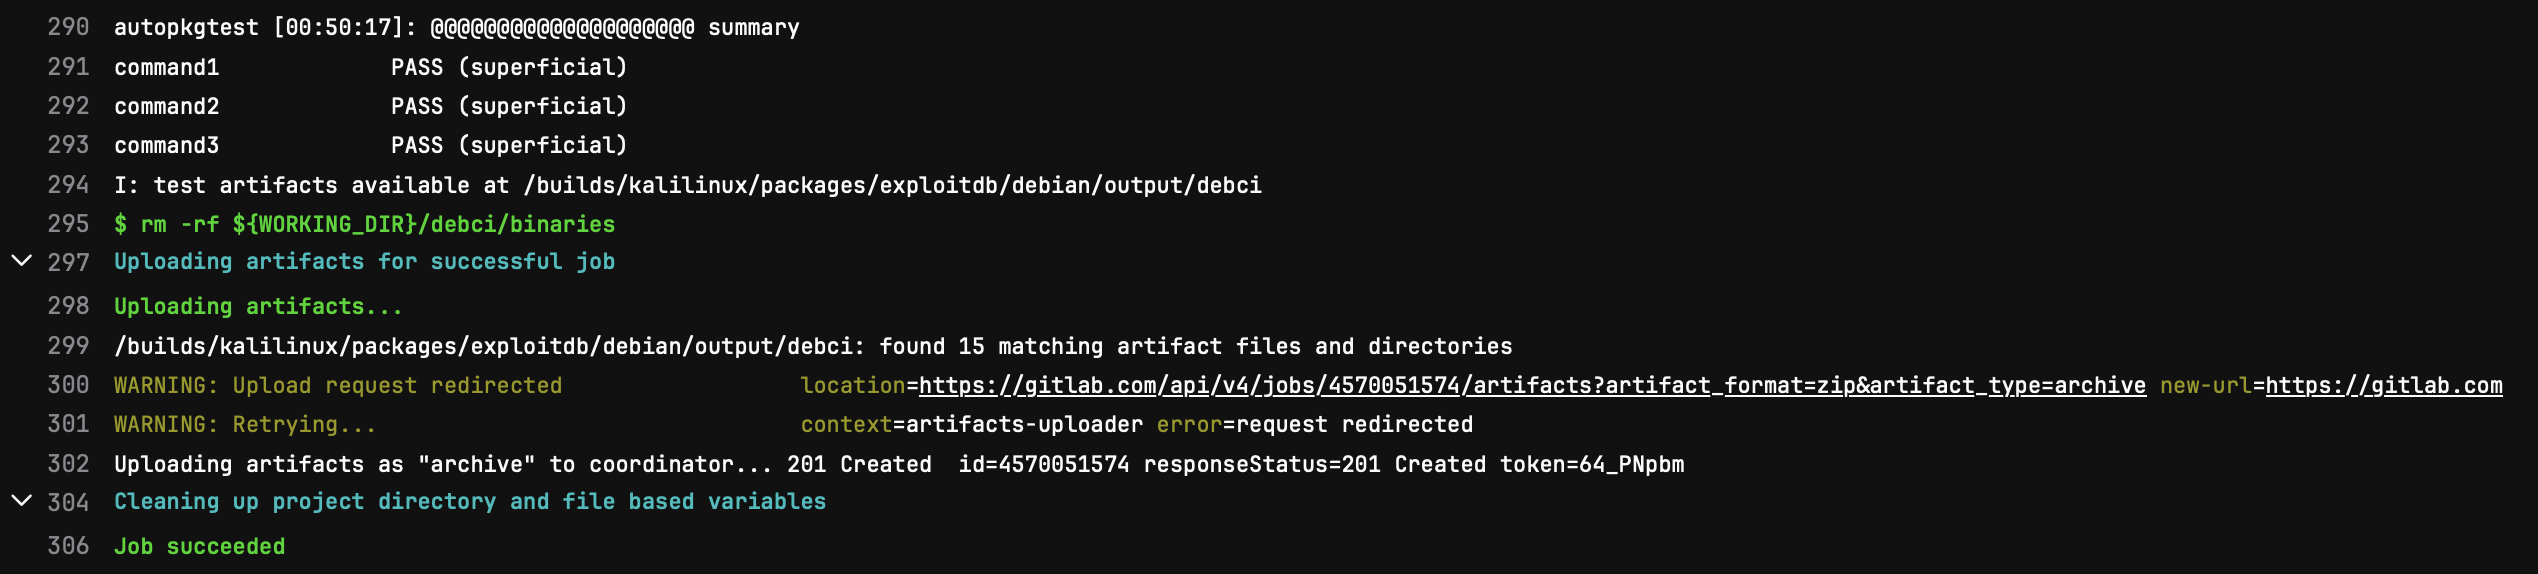
Task: Click line number 298
Action: [x=68, y=306]
